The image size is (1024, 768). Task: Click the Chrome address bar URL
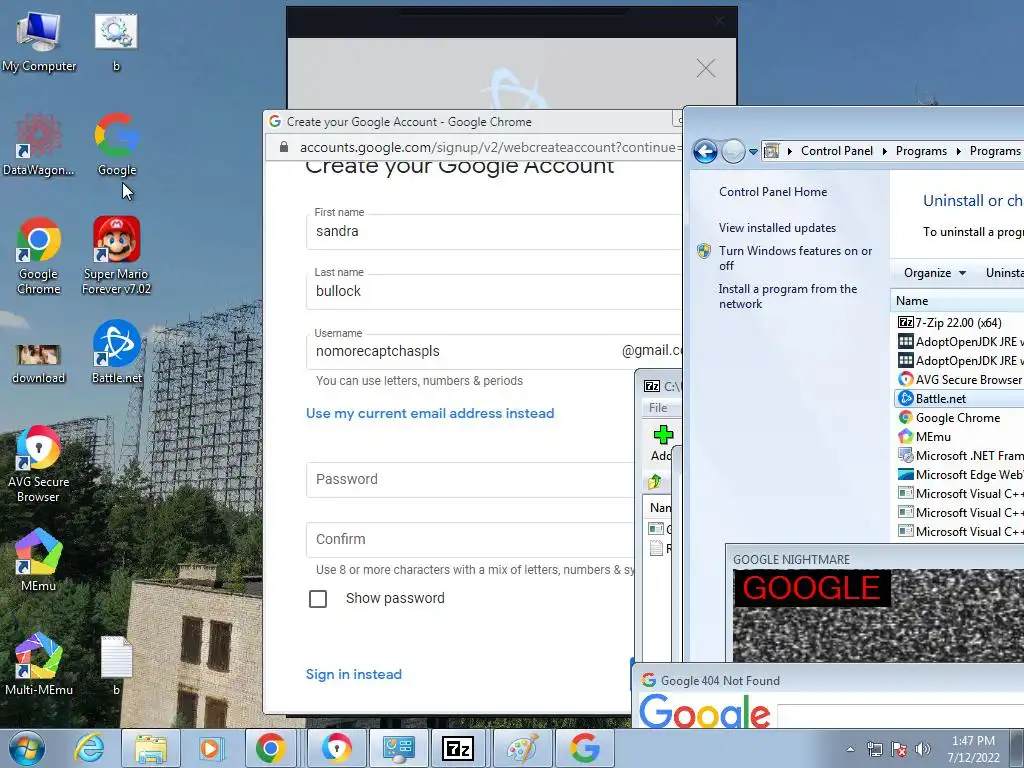pos(490,148)
